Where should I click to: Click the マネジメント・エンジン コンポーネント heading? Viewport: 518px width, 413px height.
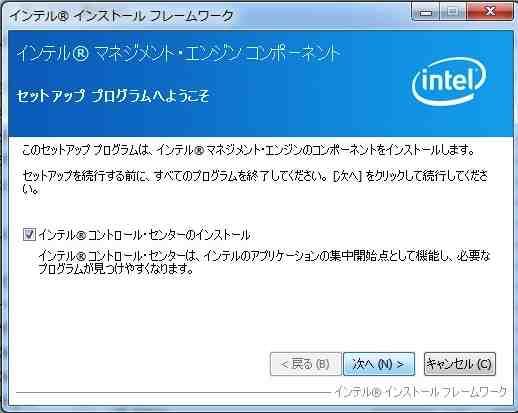click(x=217, y=54)
